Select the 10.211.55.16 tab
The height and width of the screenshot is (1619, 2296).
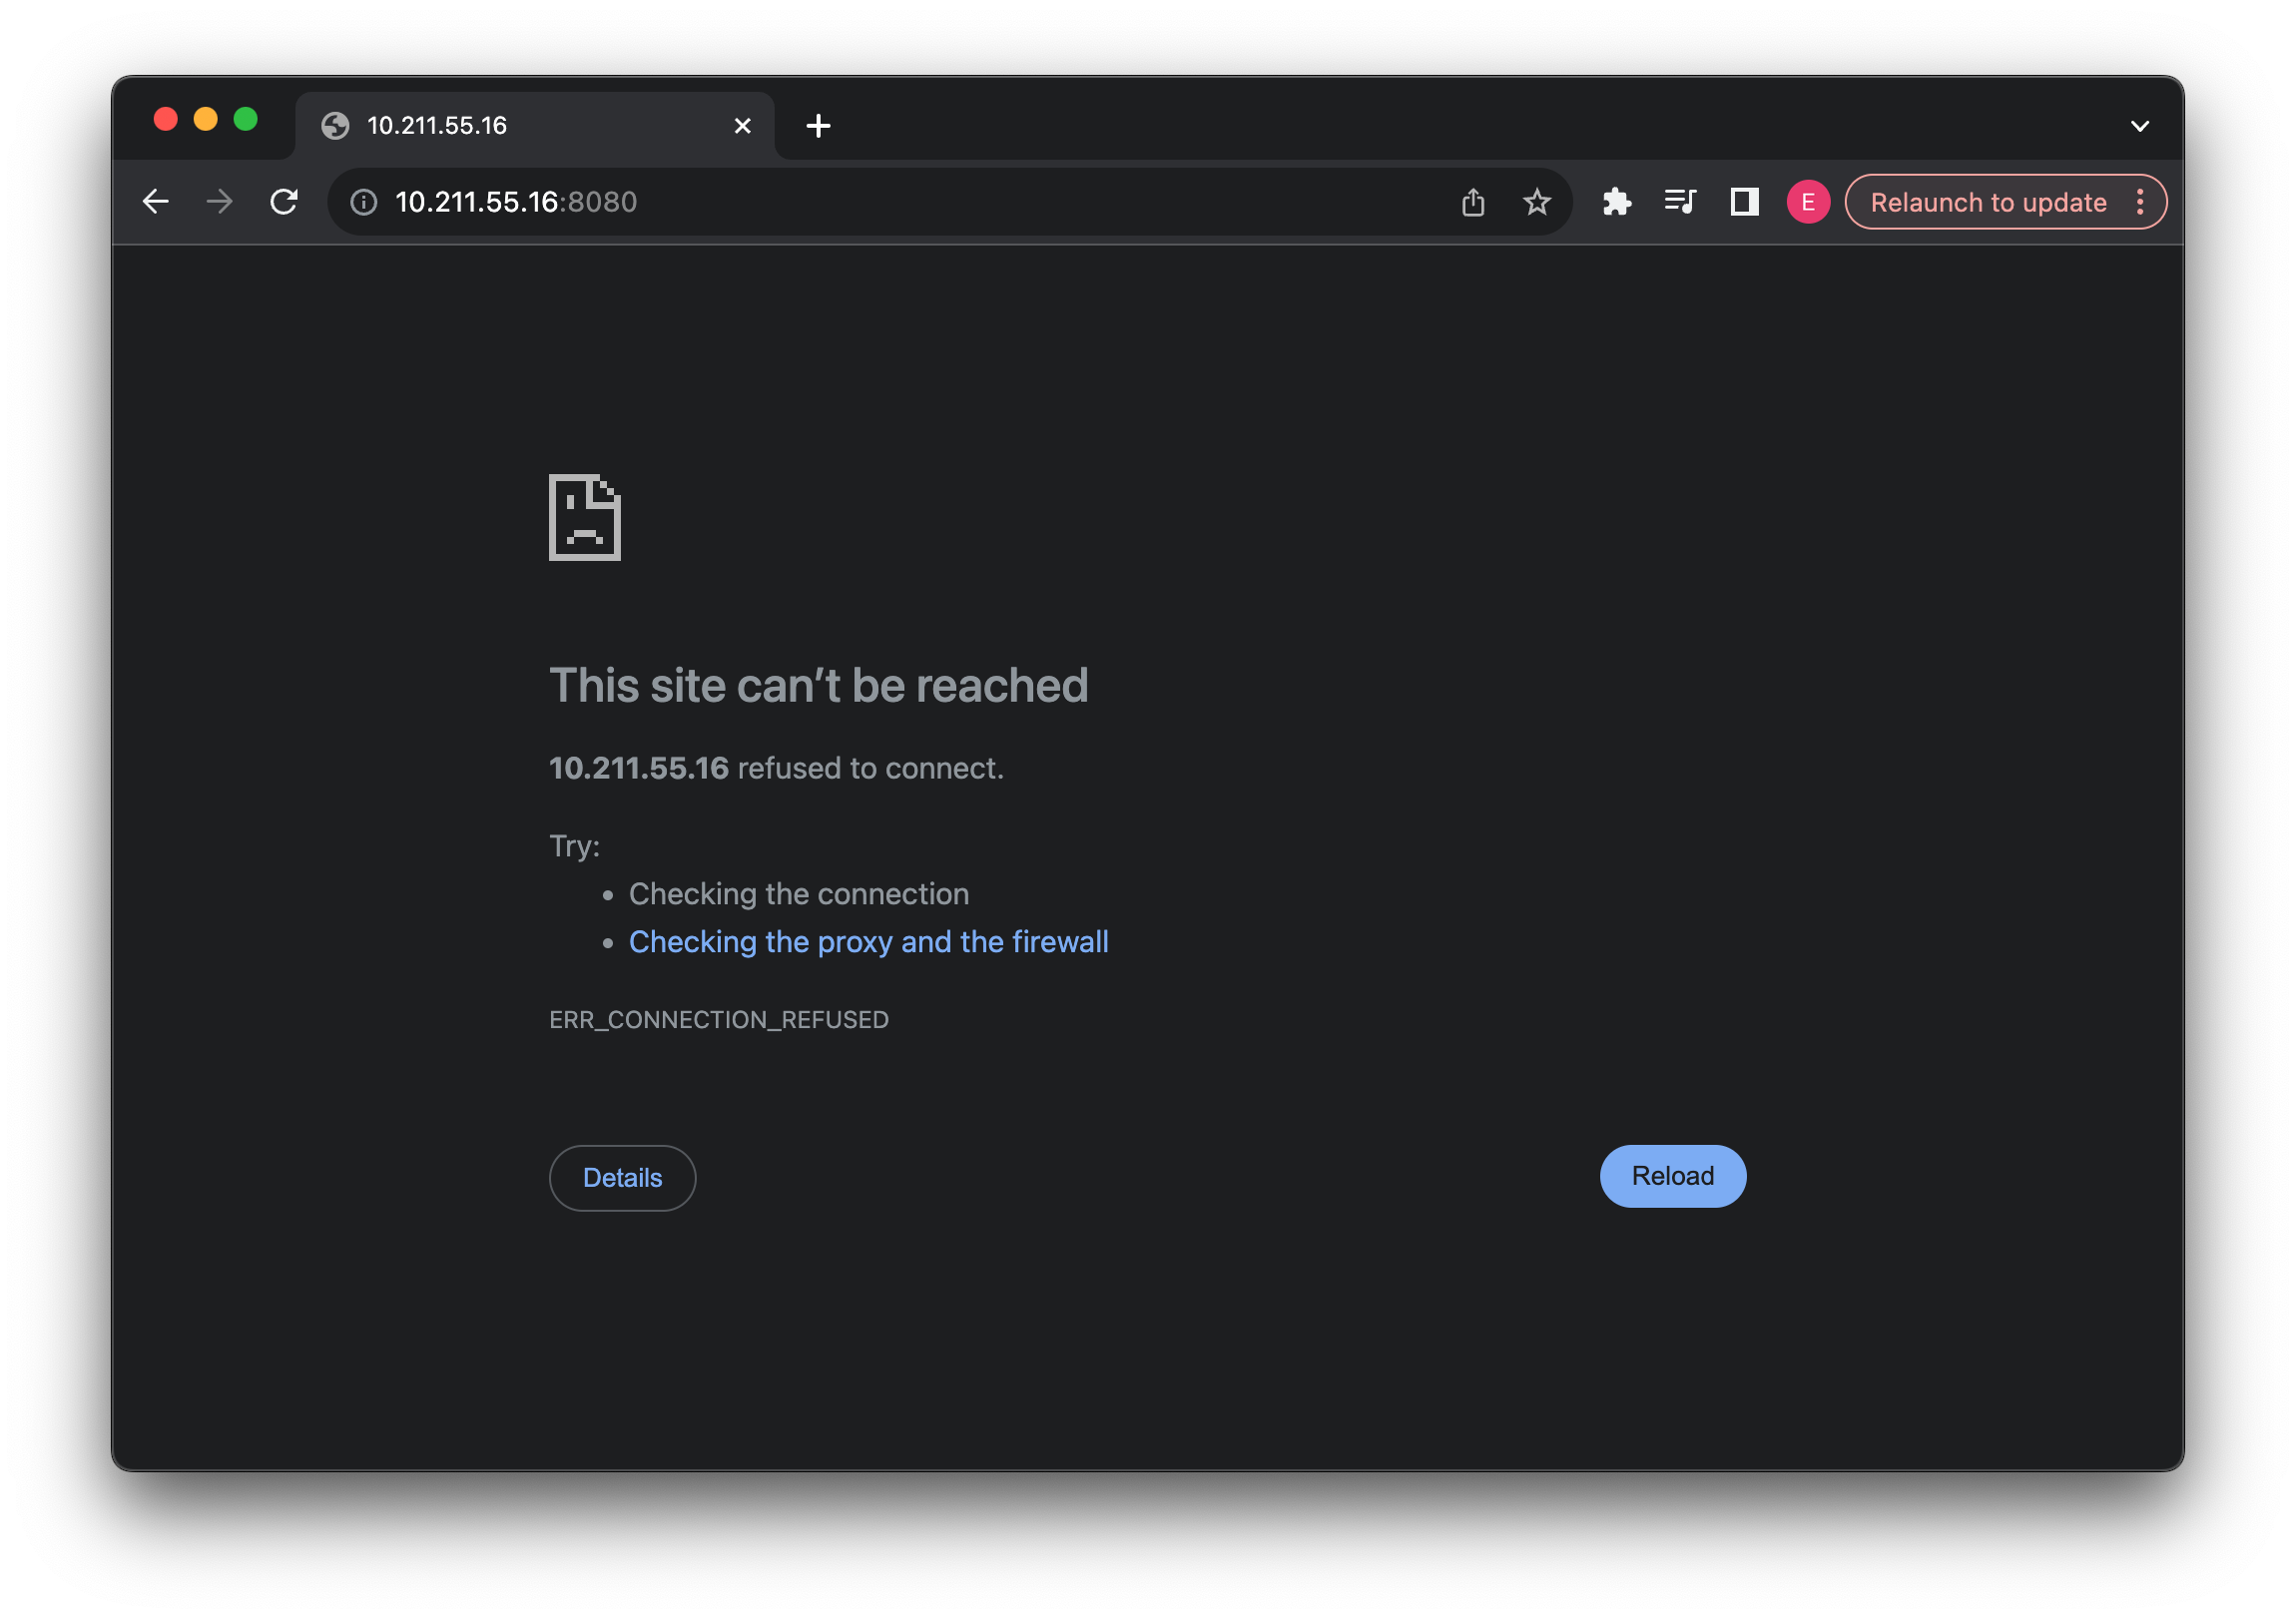click(535, 126)
